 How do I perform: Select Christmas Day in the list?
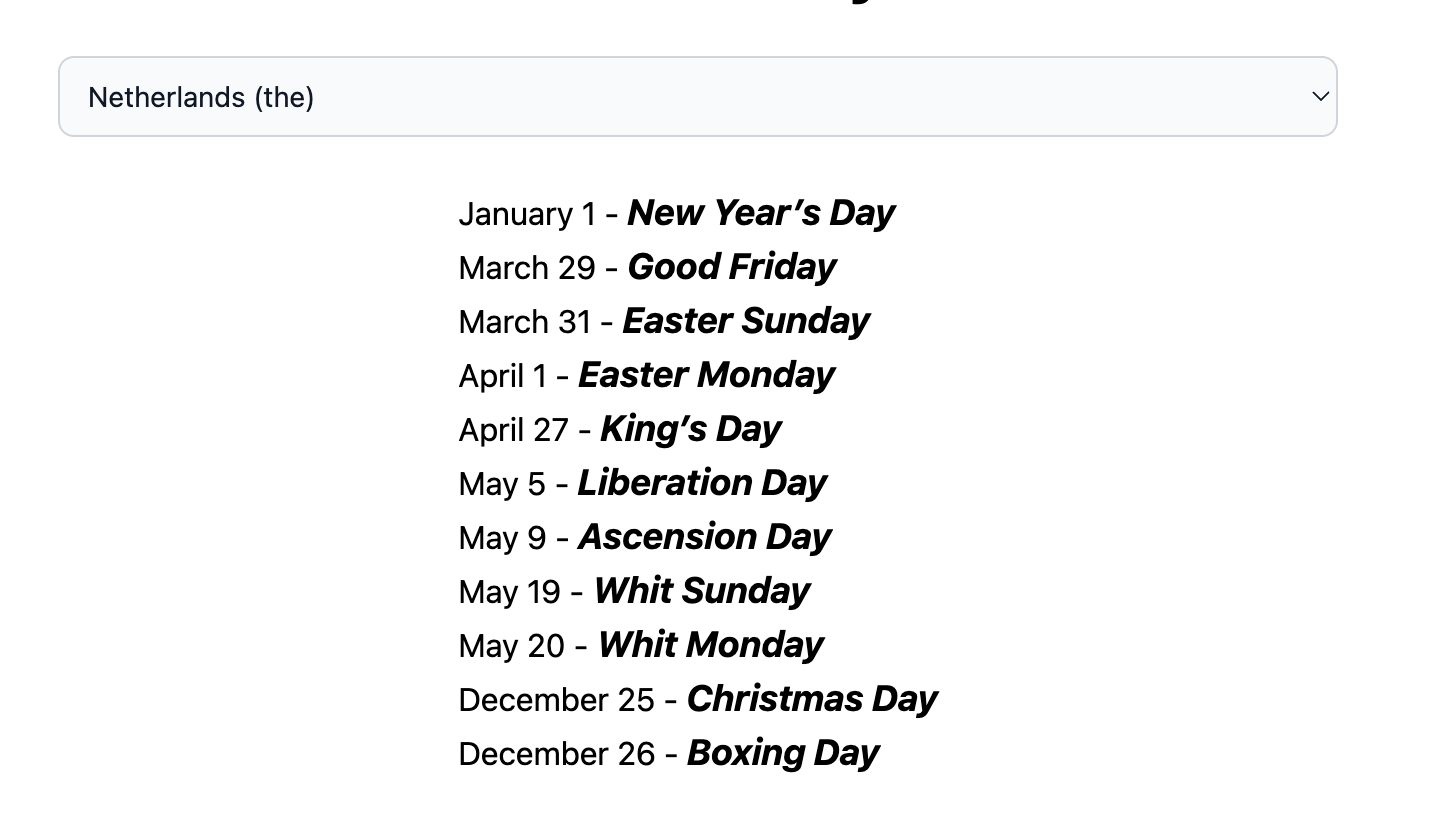click(812, 699)
